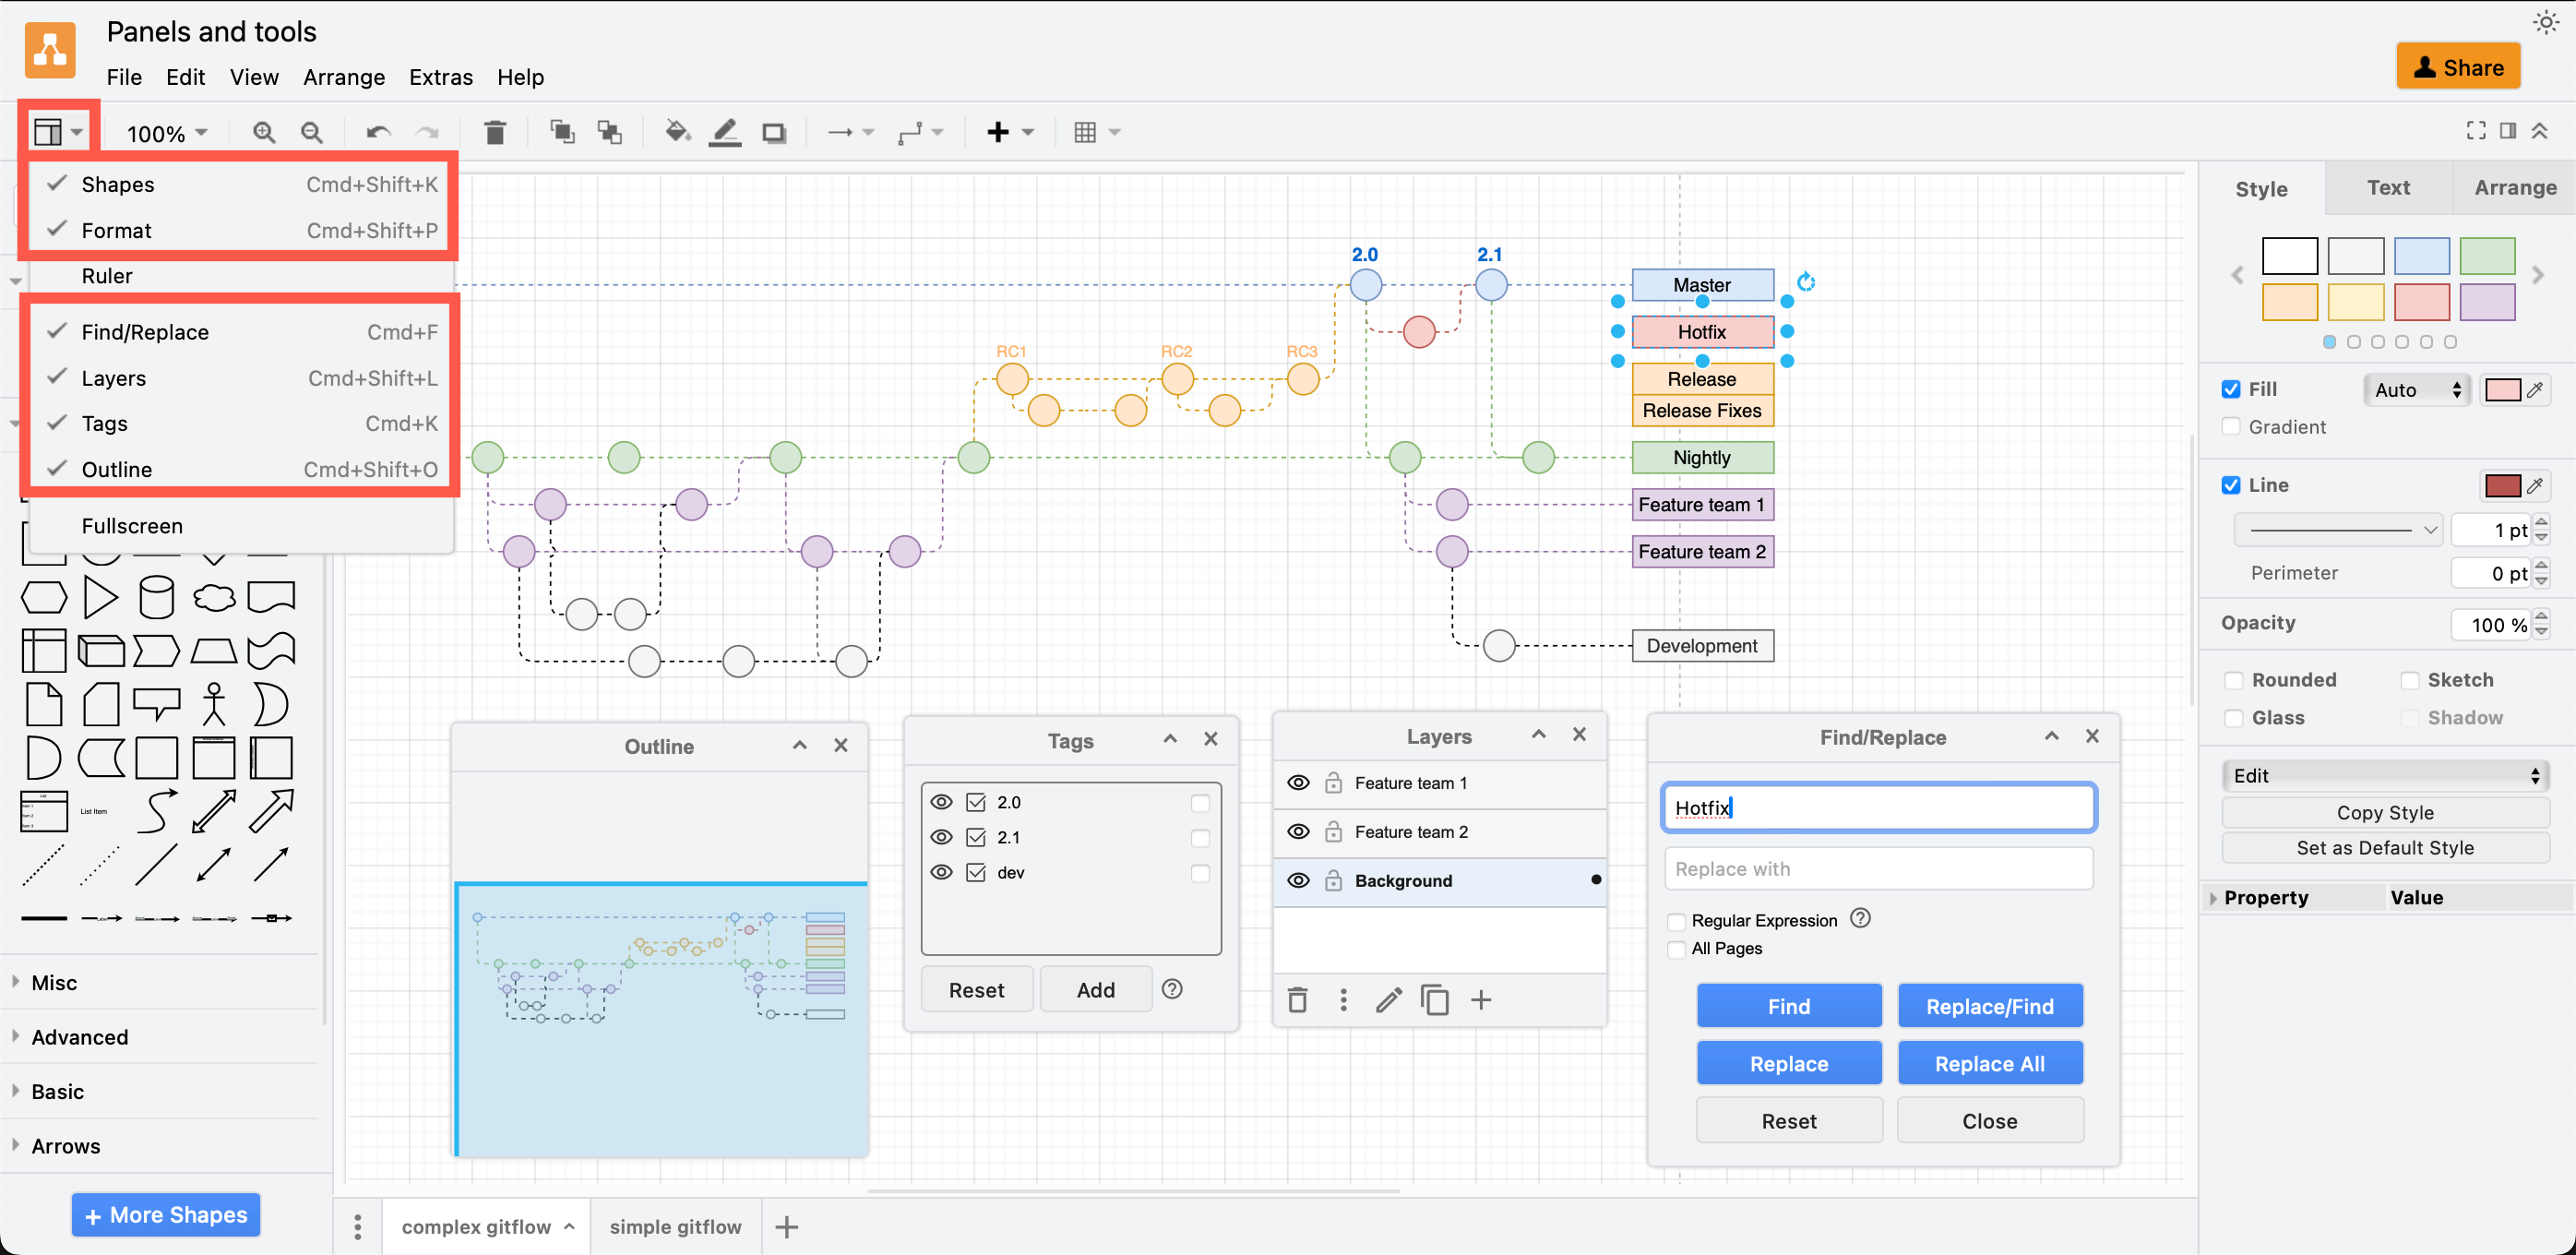Uncheck the dev tag checkbox
This screenshot has width=2576, height=1255.
tap(976, 872)
